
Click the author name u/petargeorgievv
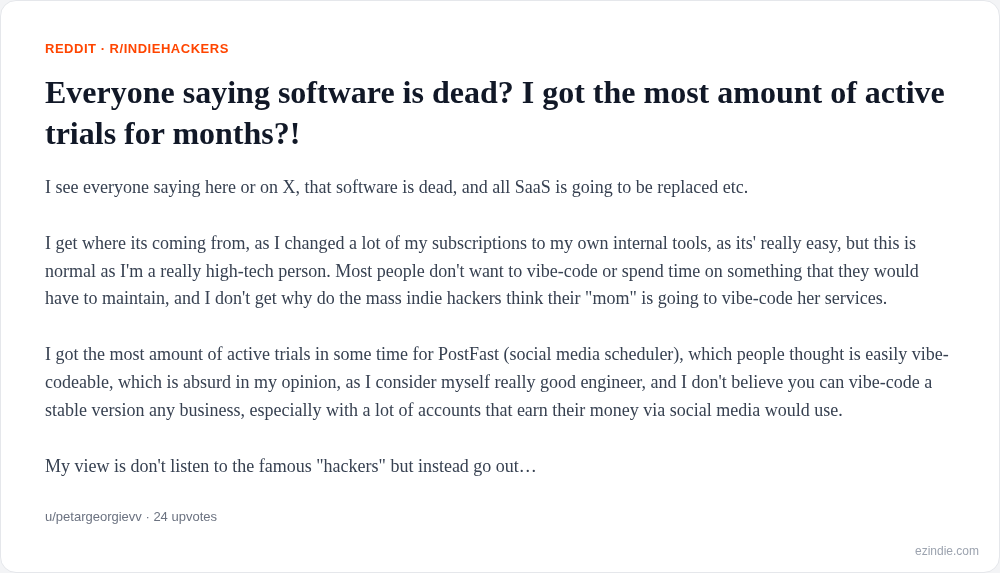(93, 517)
